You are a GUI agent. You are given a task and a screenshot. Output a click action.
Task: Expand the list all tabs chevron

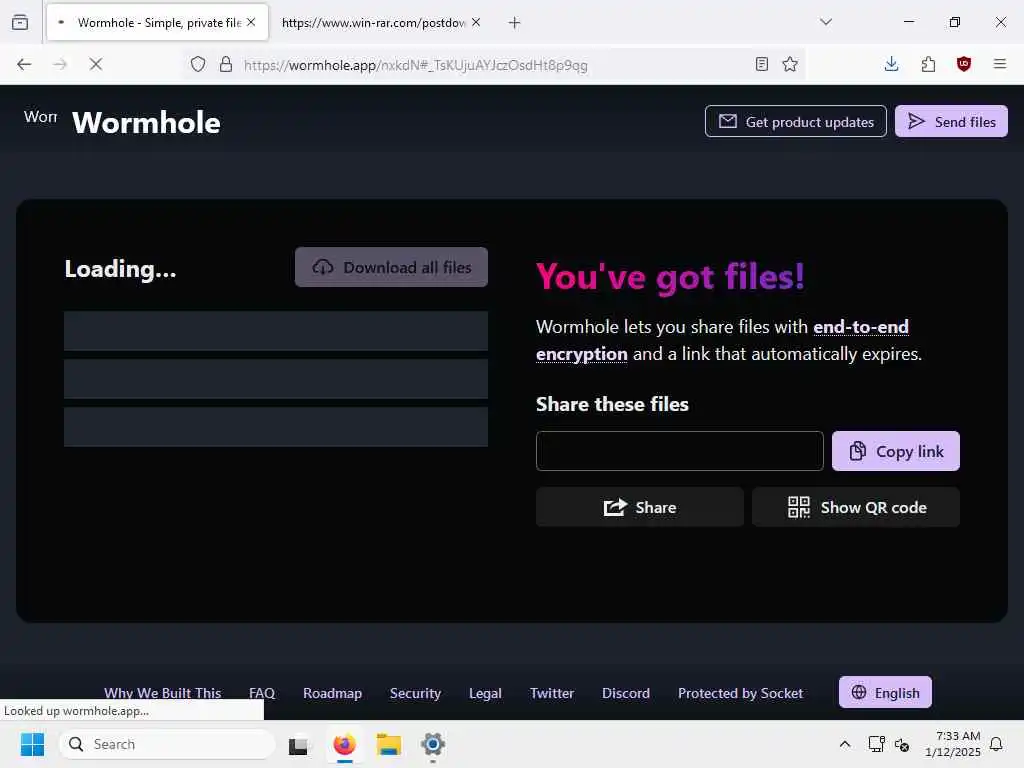[x=826, y=22]
